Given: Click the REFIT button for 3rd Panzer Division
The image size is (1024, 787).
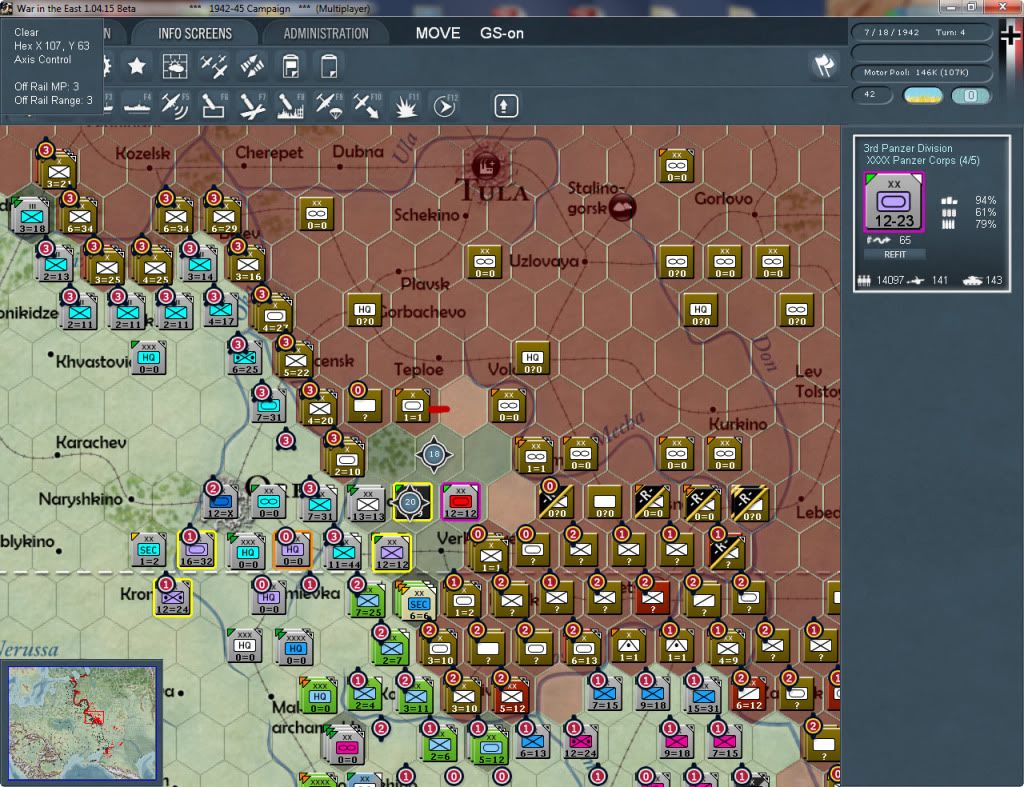Looking at the screenshot, I should coord(895,254).
